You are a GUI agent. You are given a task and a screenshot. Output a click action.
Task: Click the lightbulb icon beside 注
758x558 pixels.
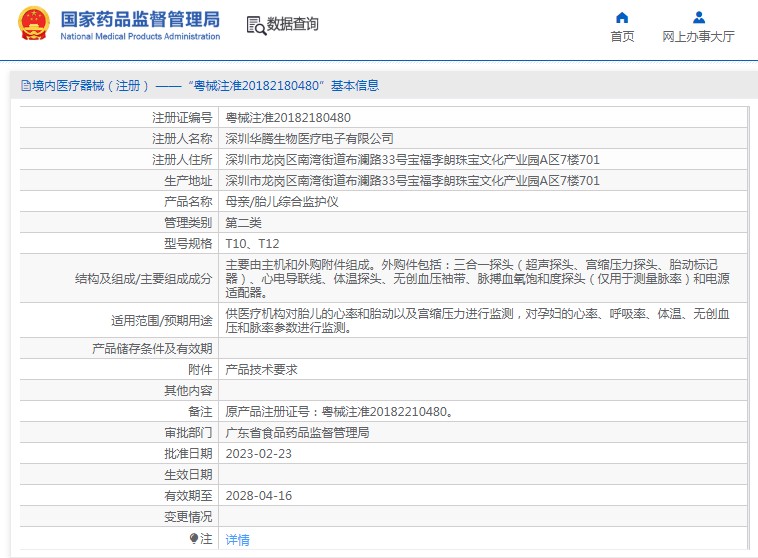coord(194,538)
